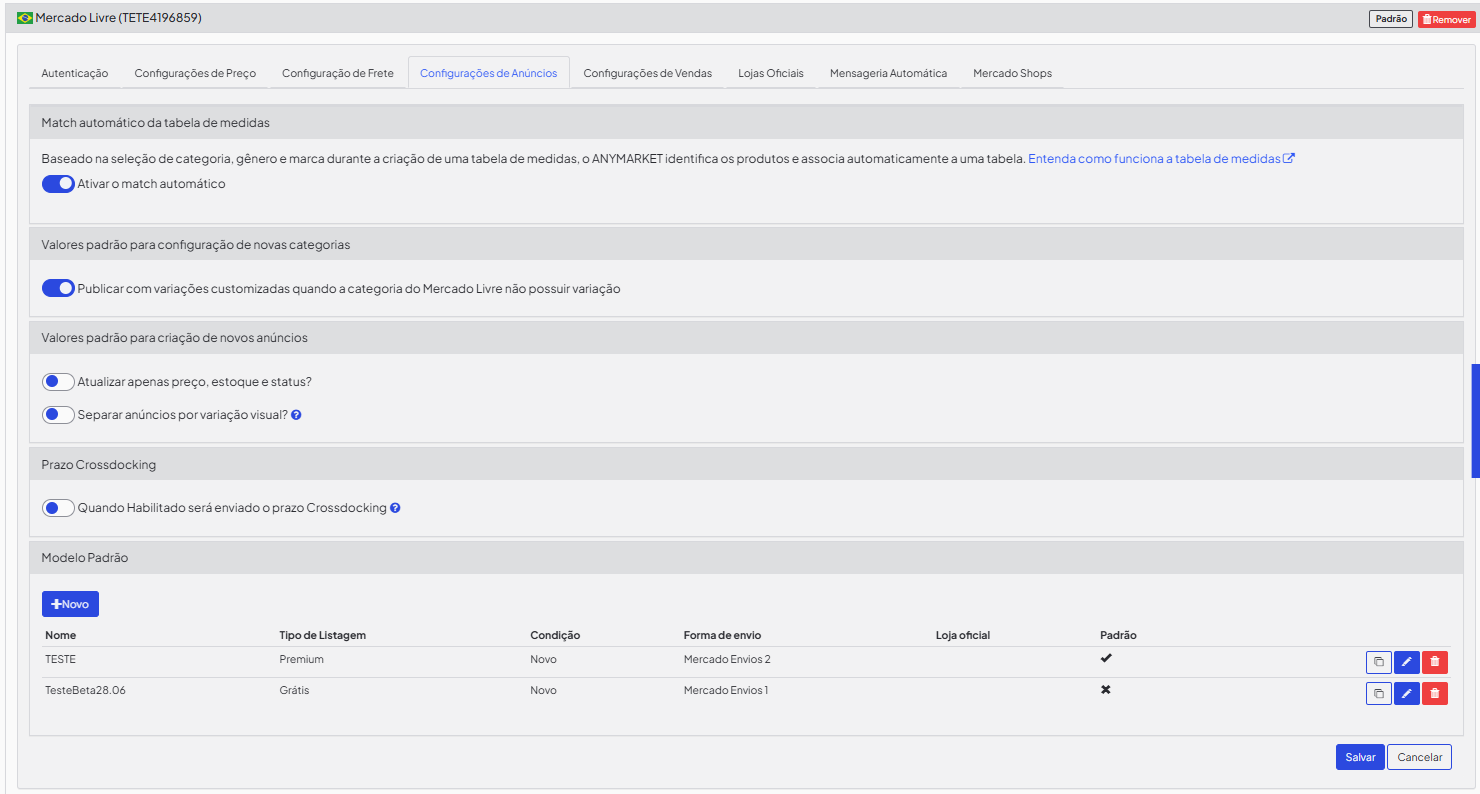Go to Lojas Oficiais tab
The height and width of the screenshot is (794, 1480).
(x=771, y=73)
